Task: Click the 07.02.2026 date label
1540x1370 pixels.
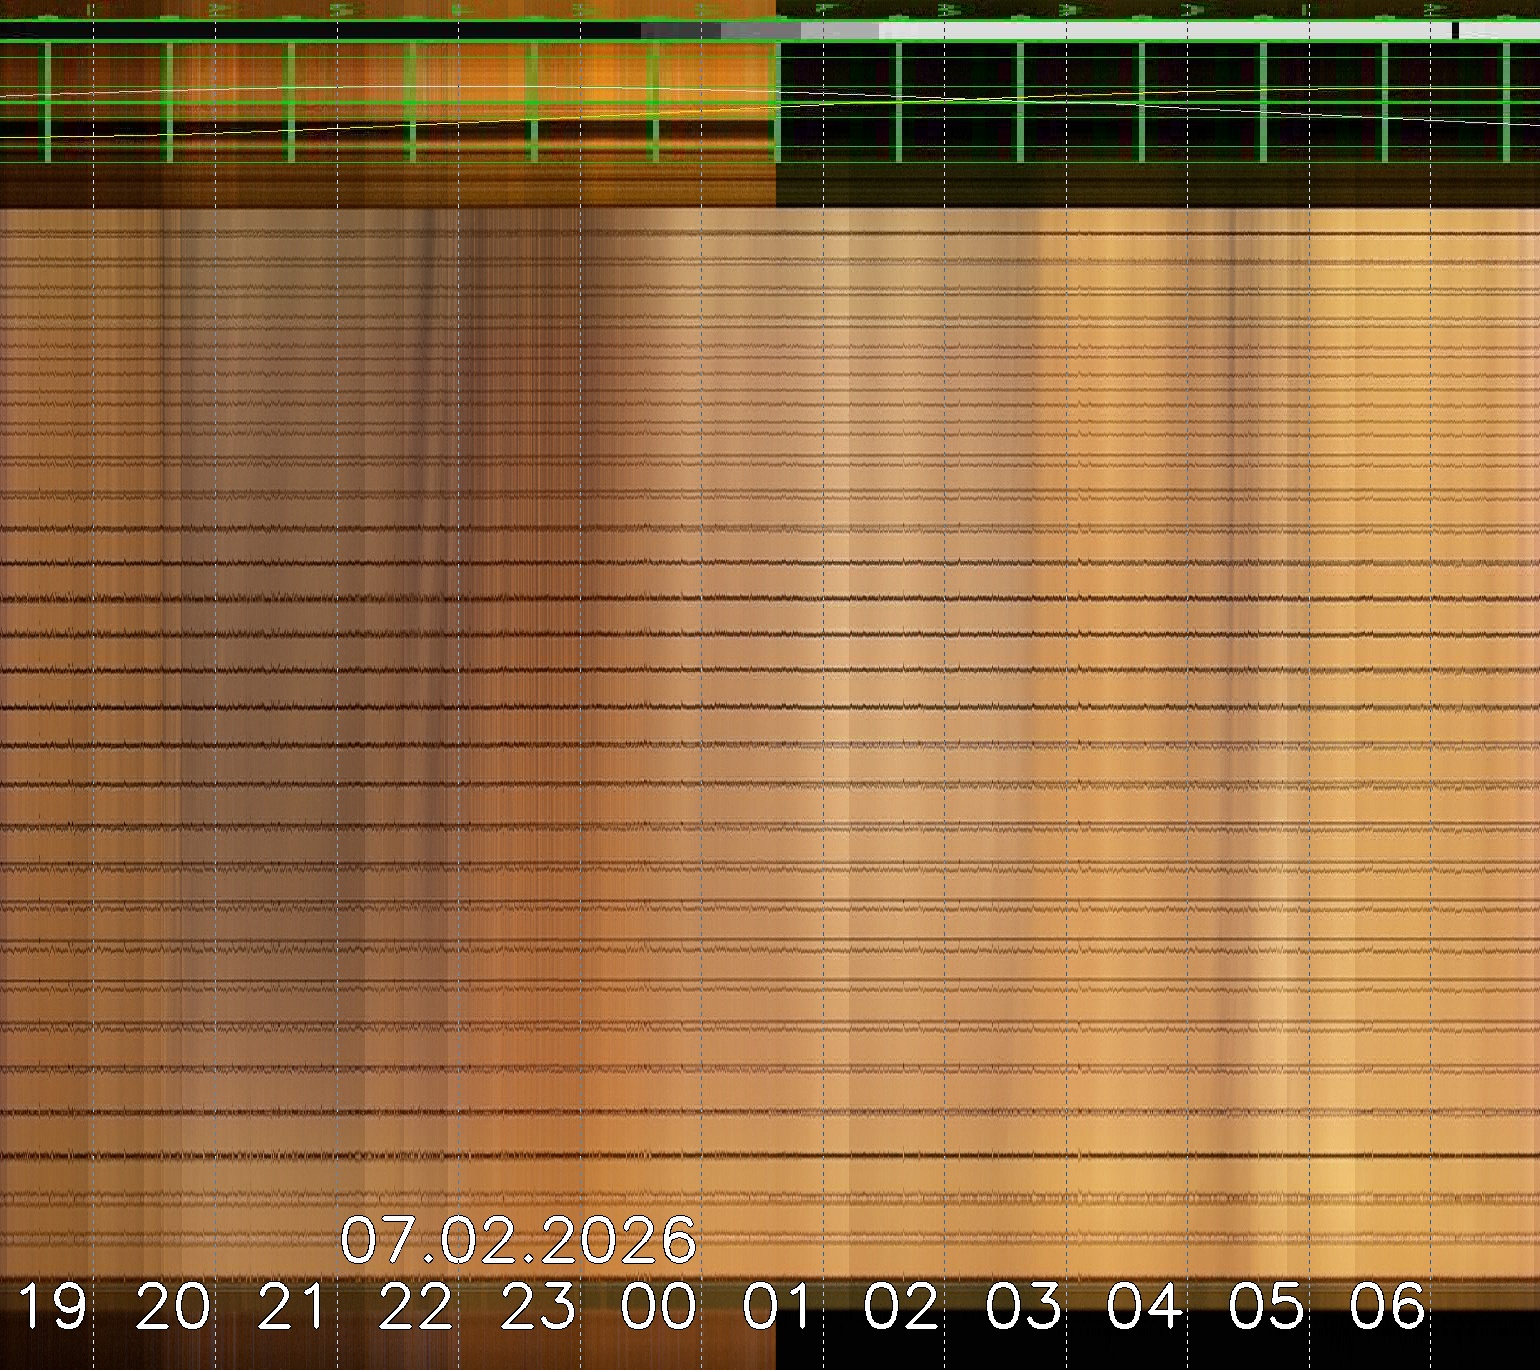Action: tap(518, 1241)
